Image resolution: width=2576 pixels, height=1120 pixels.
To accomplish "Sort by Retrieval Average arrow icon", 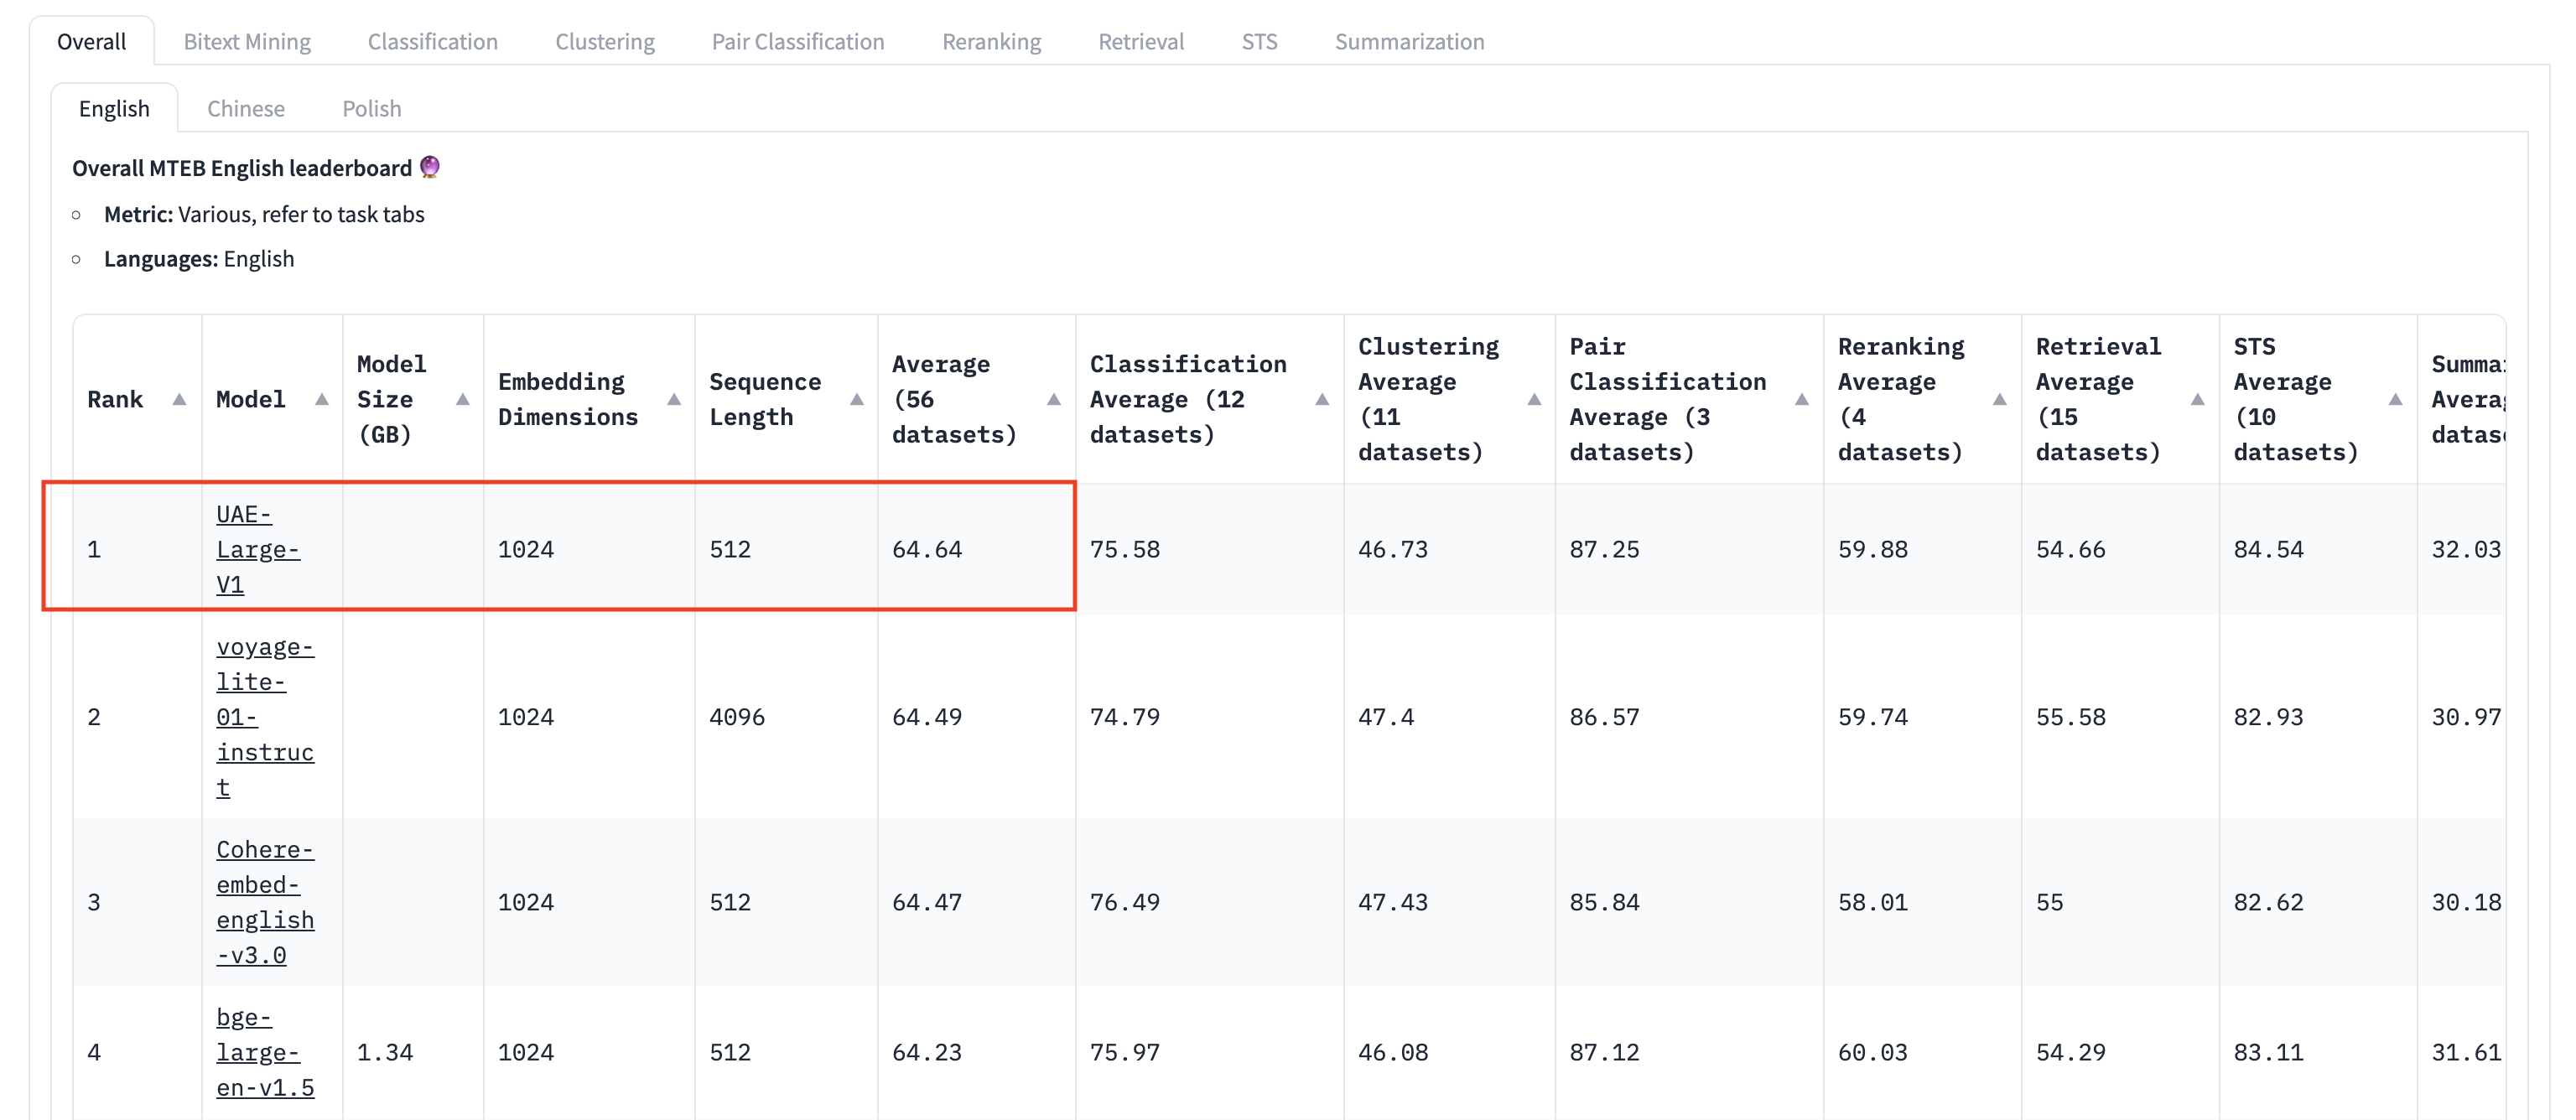I will point(2198,400).
